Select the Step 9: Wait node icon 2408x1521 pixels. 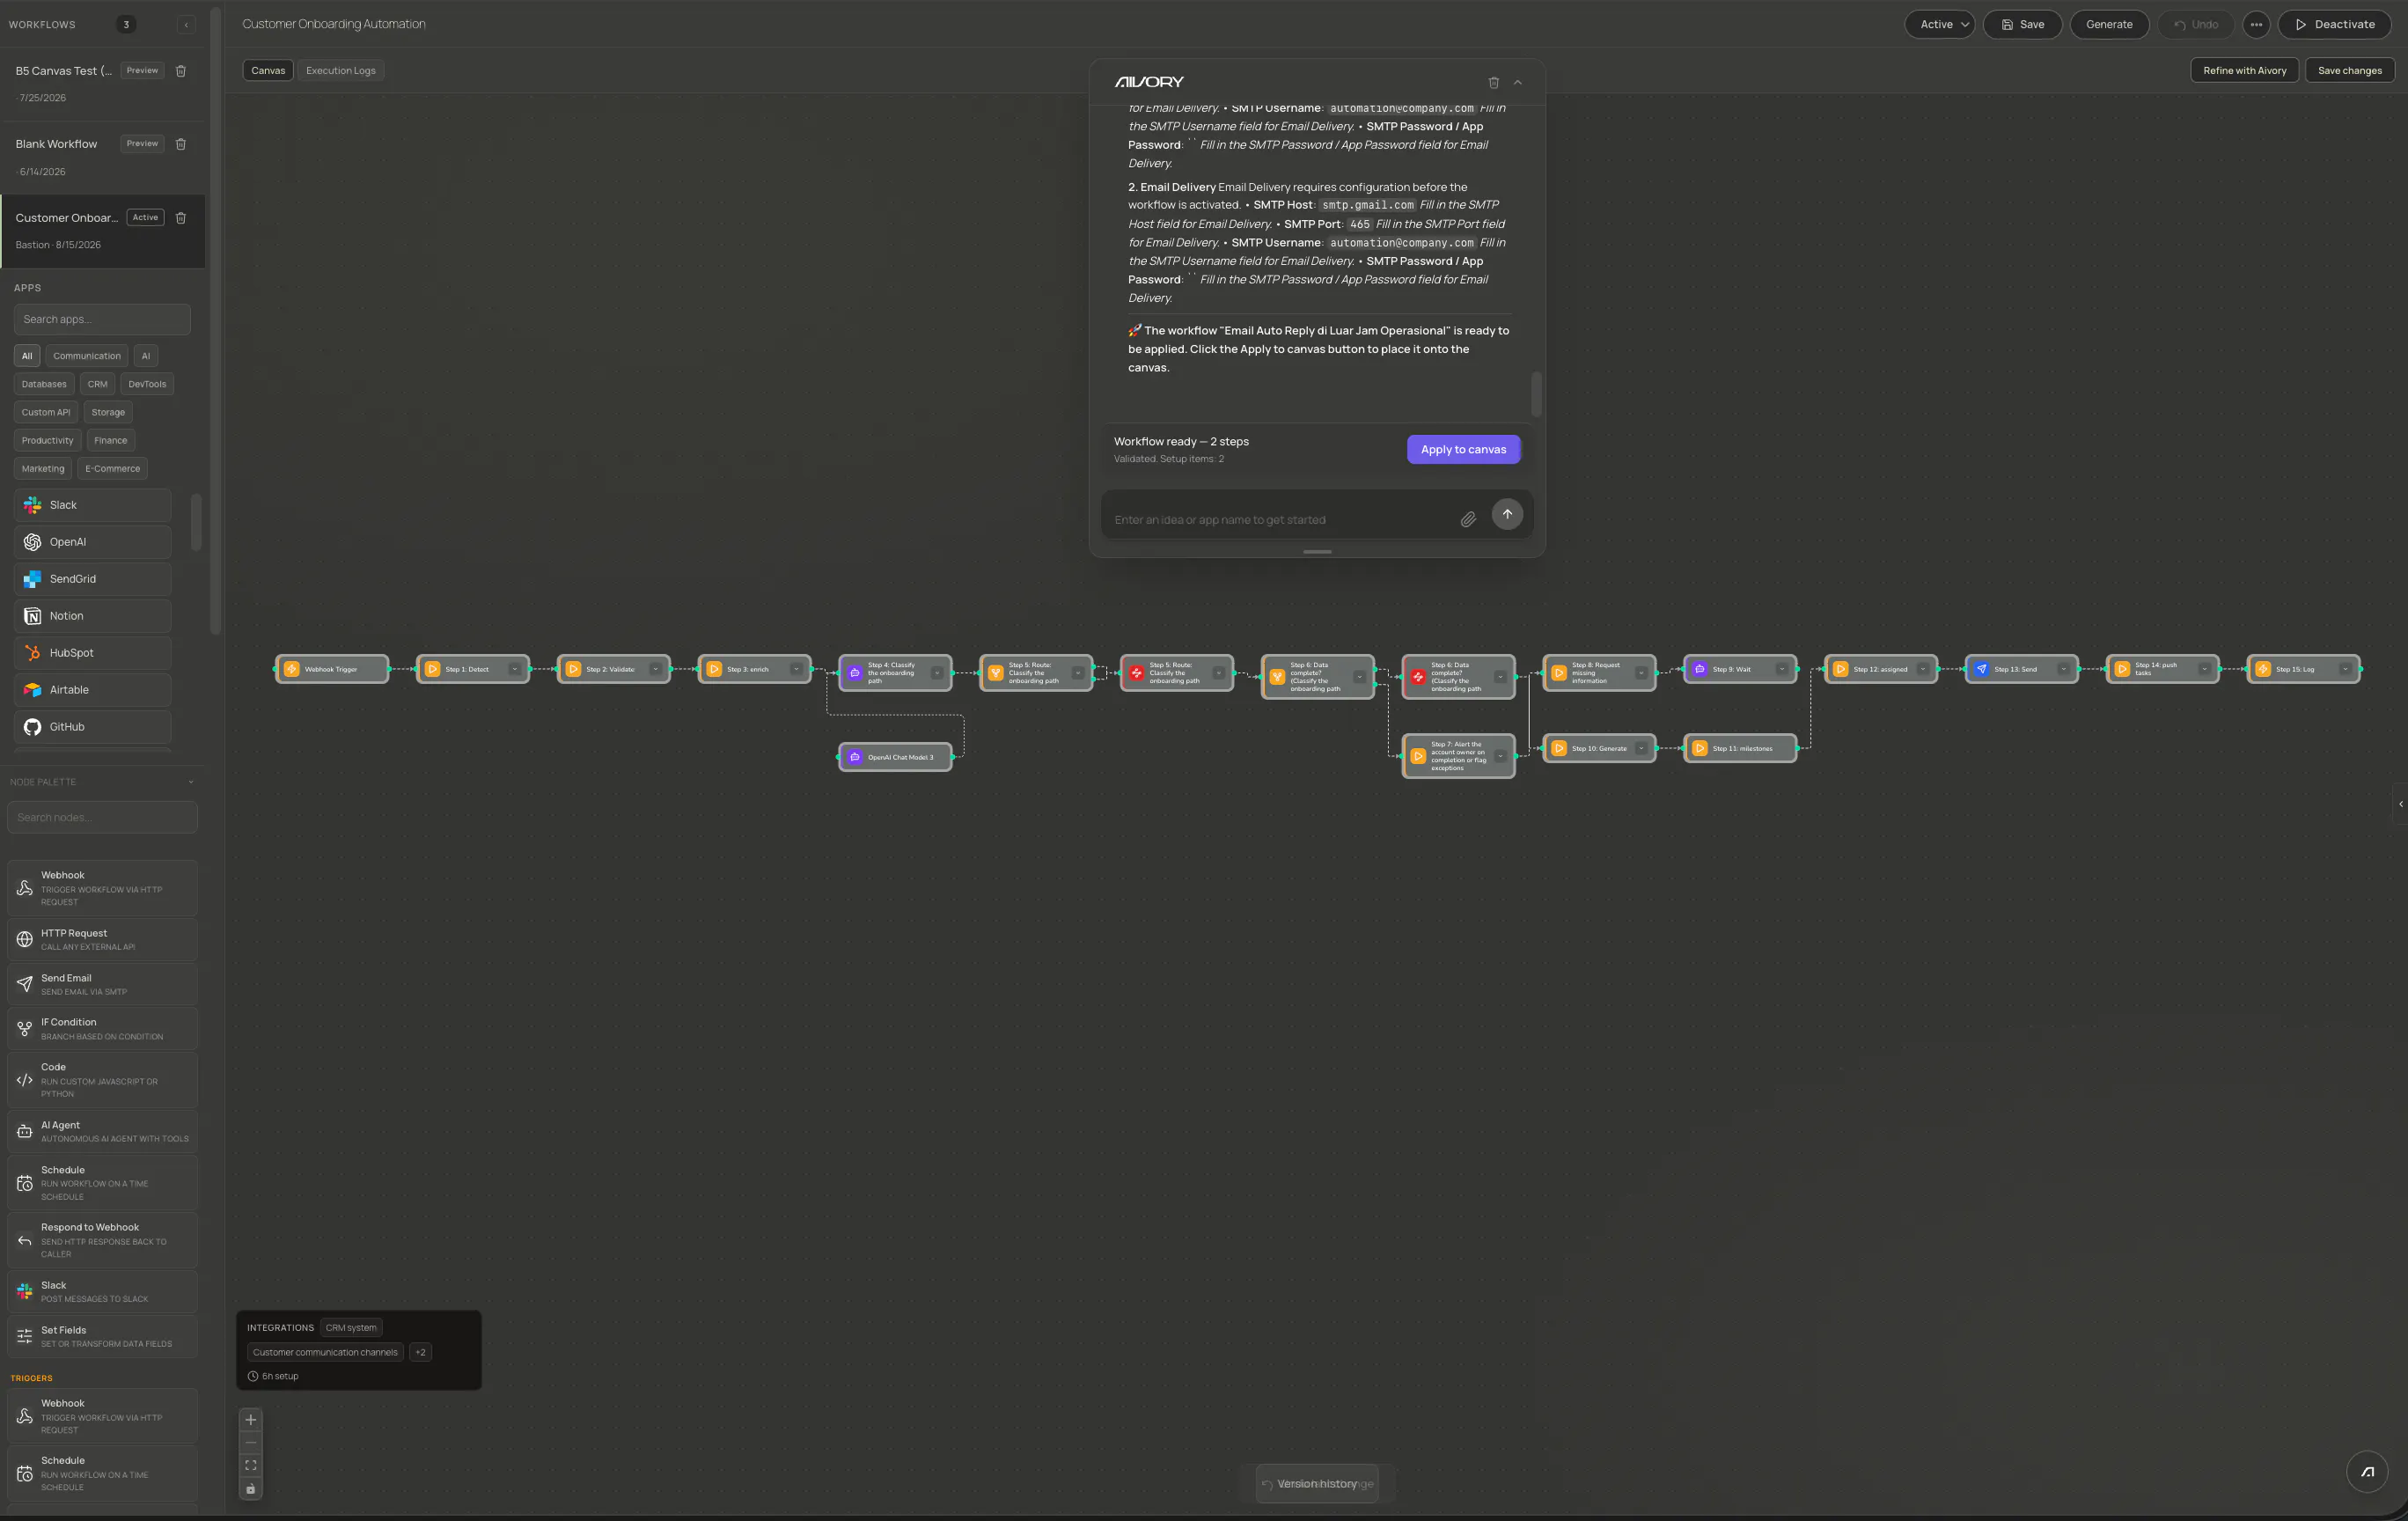[1699, 669]
